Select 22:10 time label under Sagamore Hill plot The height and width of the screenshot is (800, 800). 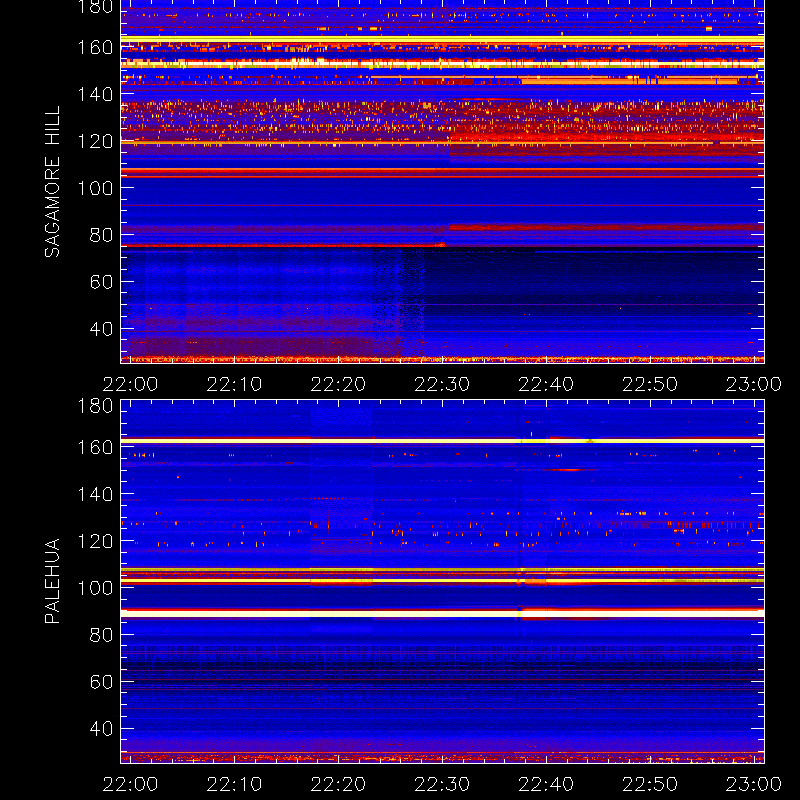(234, 384)
